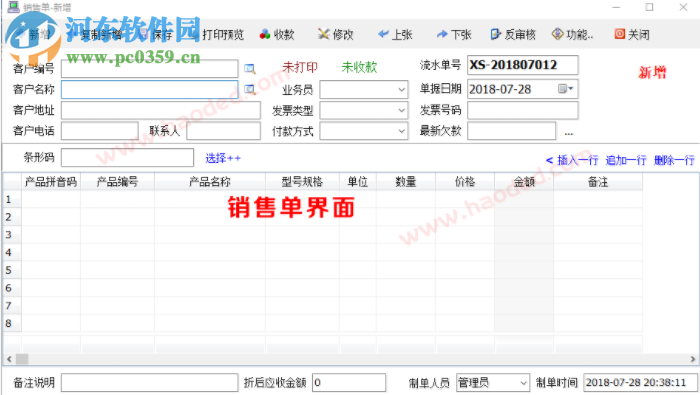
Task: Click the horizontal scrollbar right arrow
Action: (692, 359)
